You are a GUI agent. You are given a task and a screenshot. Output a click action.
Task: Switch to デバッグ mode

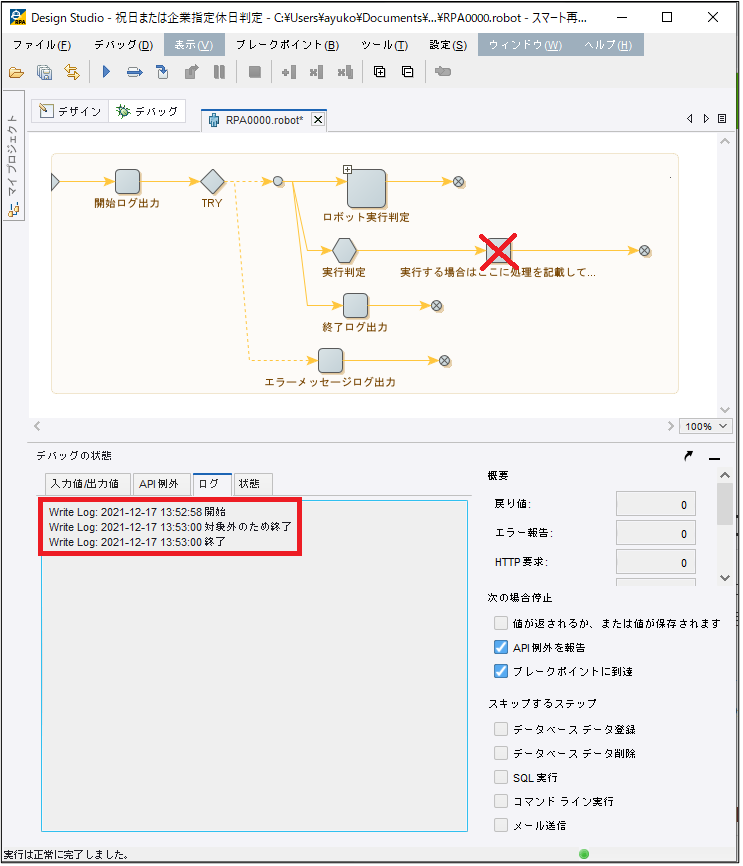tap(147, 111)
